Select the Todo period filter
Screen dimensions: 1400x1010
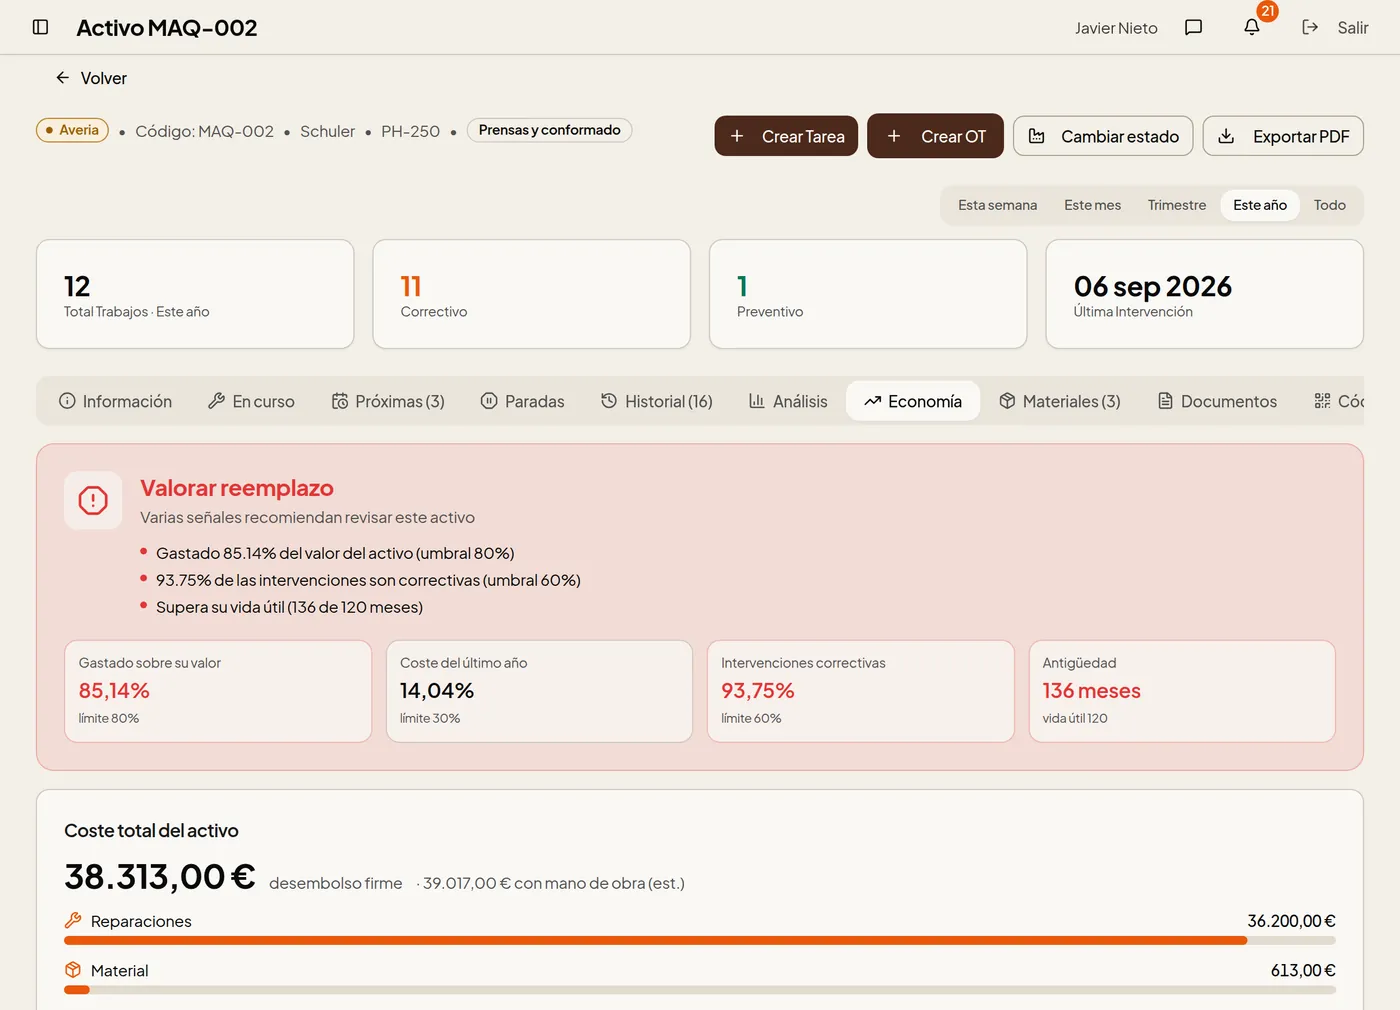click(1330, 205)
